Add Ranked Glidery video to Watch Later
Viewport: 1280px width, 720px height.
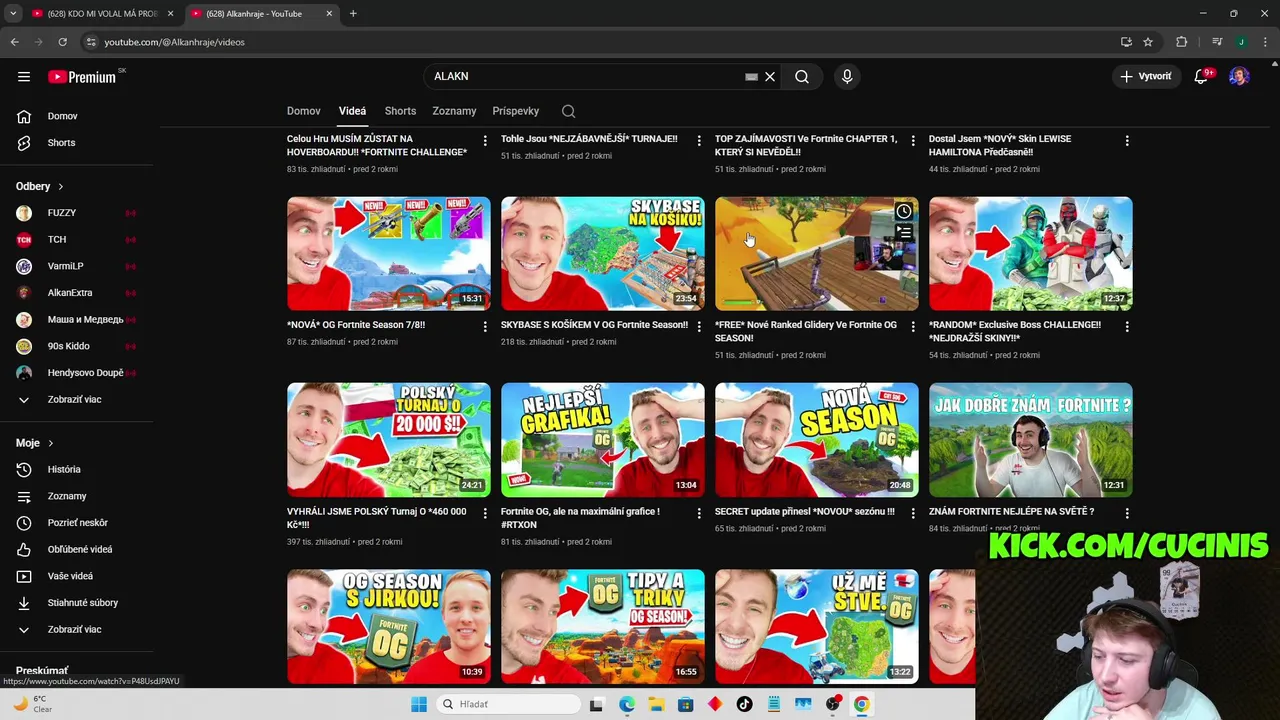pos(903,211)
